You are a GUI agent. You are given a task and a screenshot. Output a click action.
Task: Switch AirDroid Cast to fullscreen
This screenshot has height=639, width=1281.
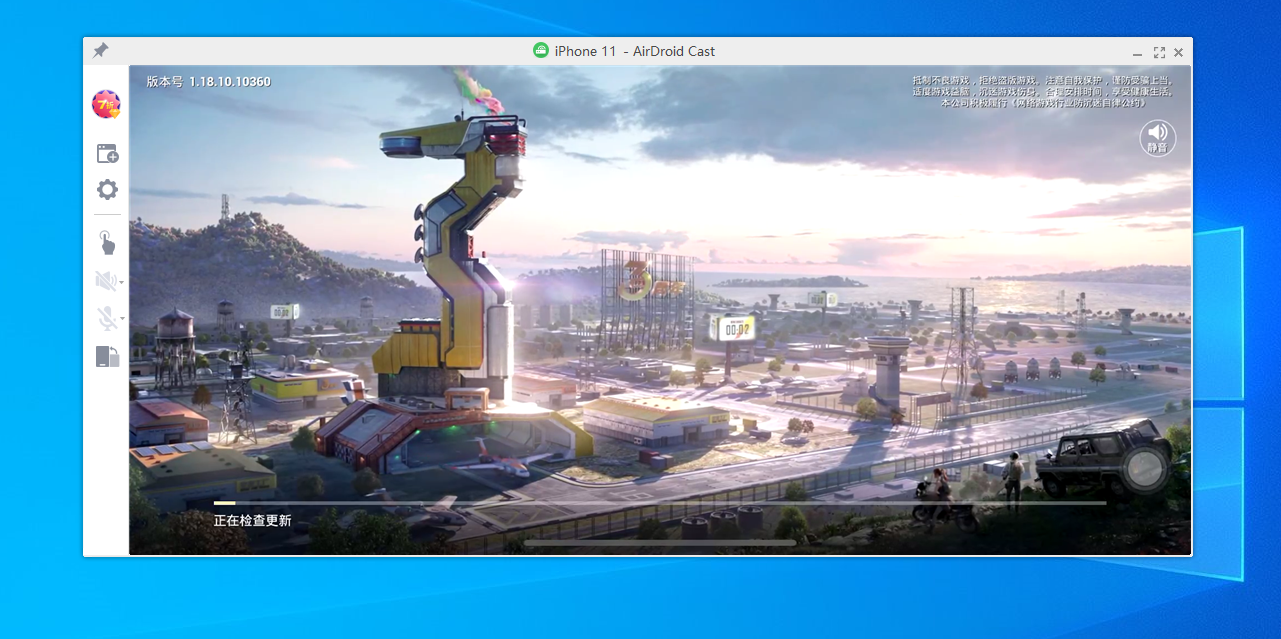pyautogui.click(x=1159, y=52)
